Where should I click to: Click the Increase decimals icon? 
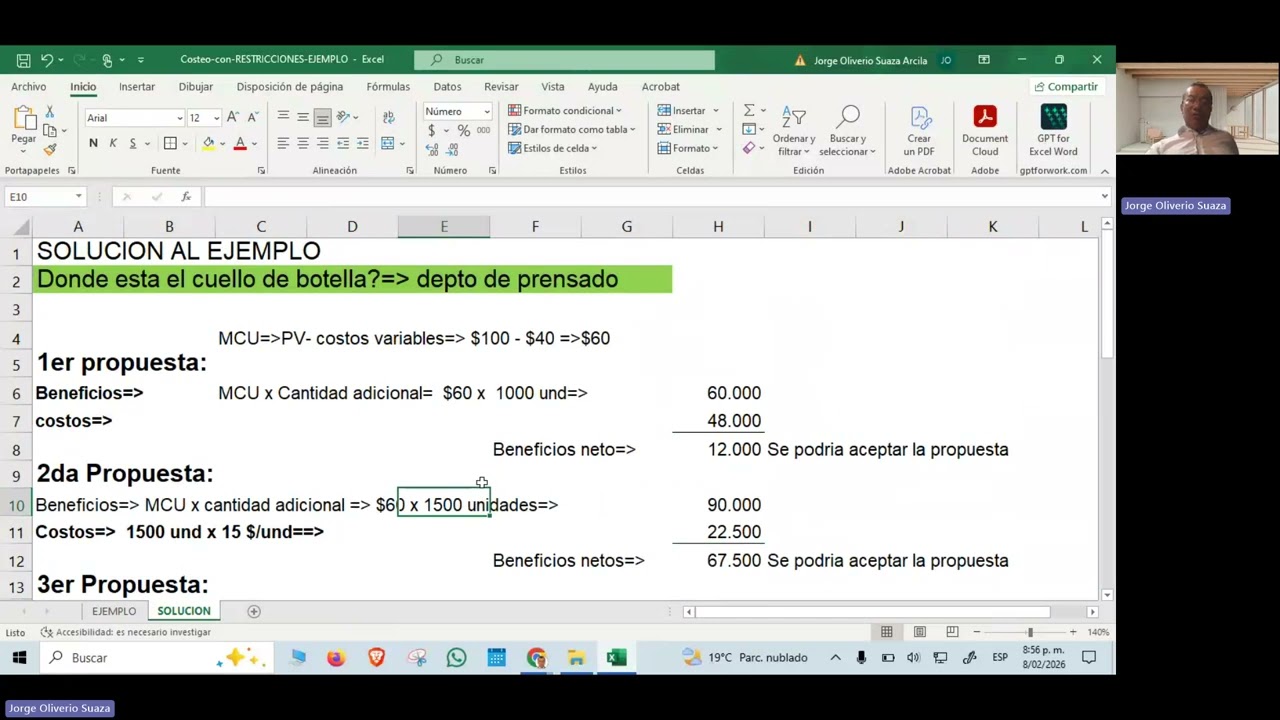tap(432, 149)
